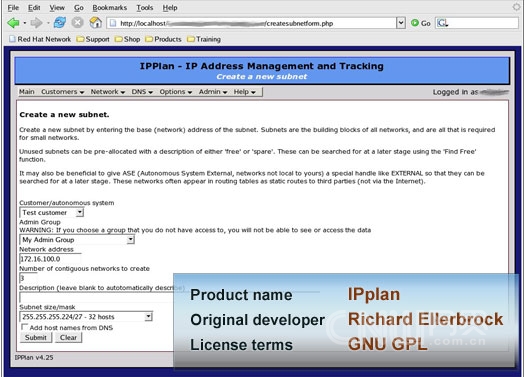This screenshot has height=377, width=525.
Task: Open the DNS menu in IPPlan
Action: (142, 92)
